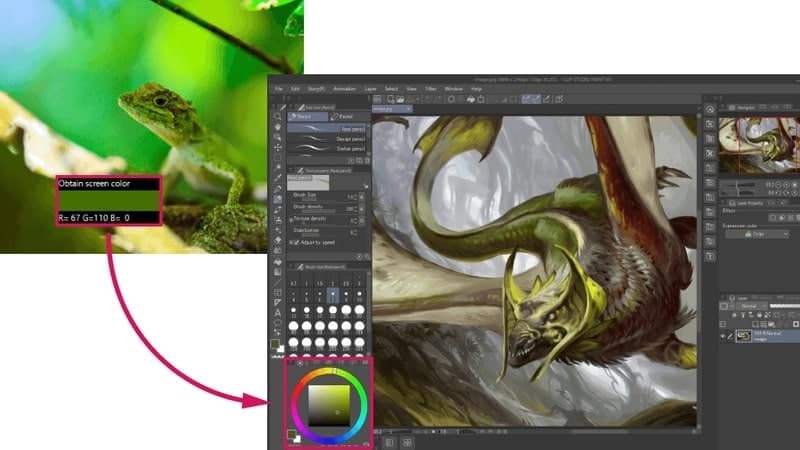The image size is (800, 450).
Task: Open CLIP STUDIO PAINT support icon in command bar
Action: (559, 99)
